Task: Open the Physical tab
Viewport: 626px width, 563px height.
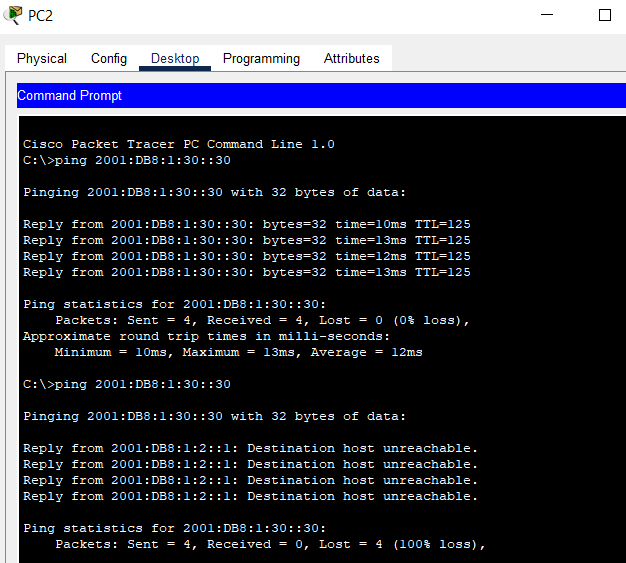Action: coord(42,58)
